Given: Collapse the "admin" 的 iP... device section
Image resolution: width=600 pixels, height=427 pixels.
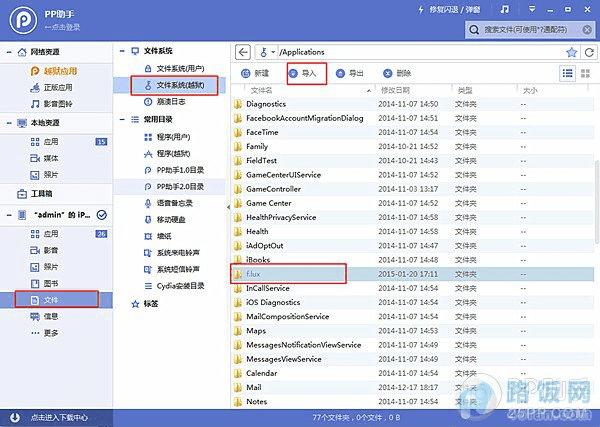Looking at the screenshot, I should click(9, 215).
